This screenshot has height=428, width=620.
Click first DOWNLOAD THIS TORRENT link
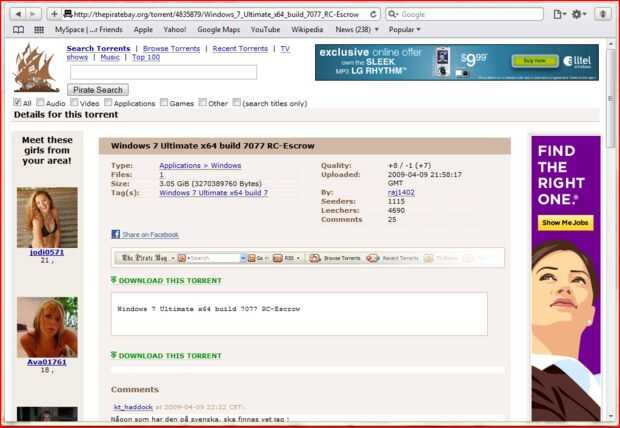(170, 280)
